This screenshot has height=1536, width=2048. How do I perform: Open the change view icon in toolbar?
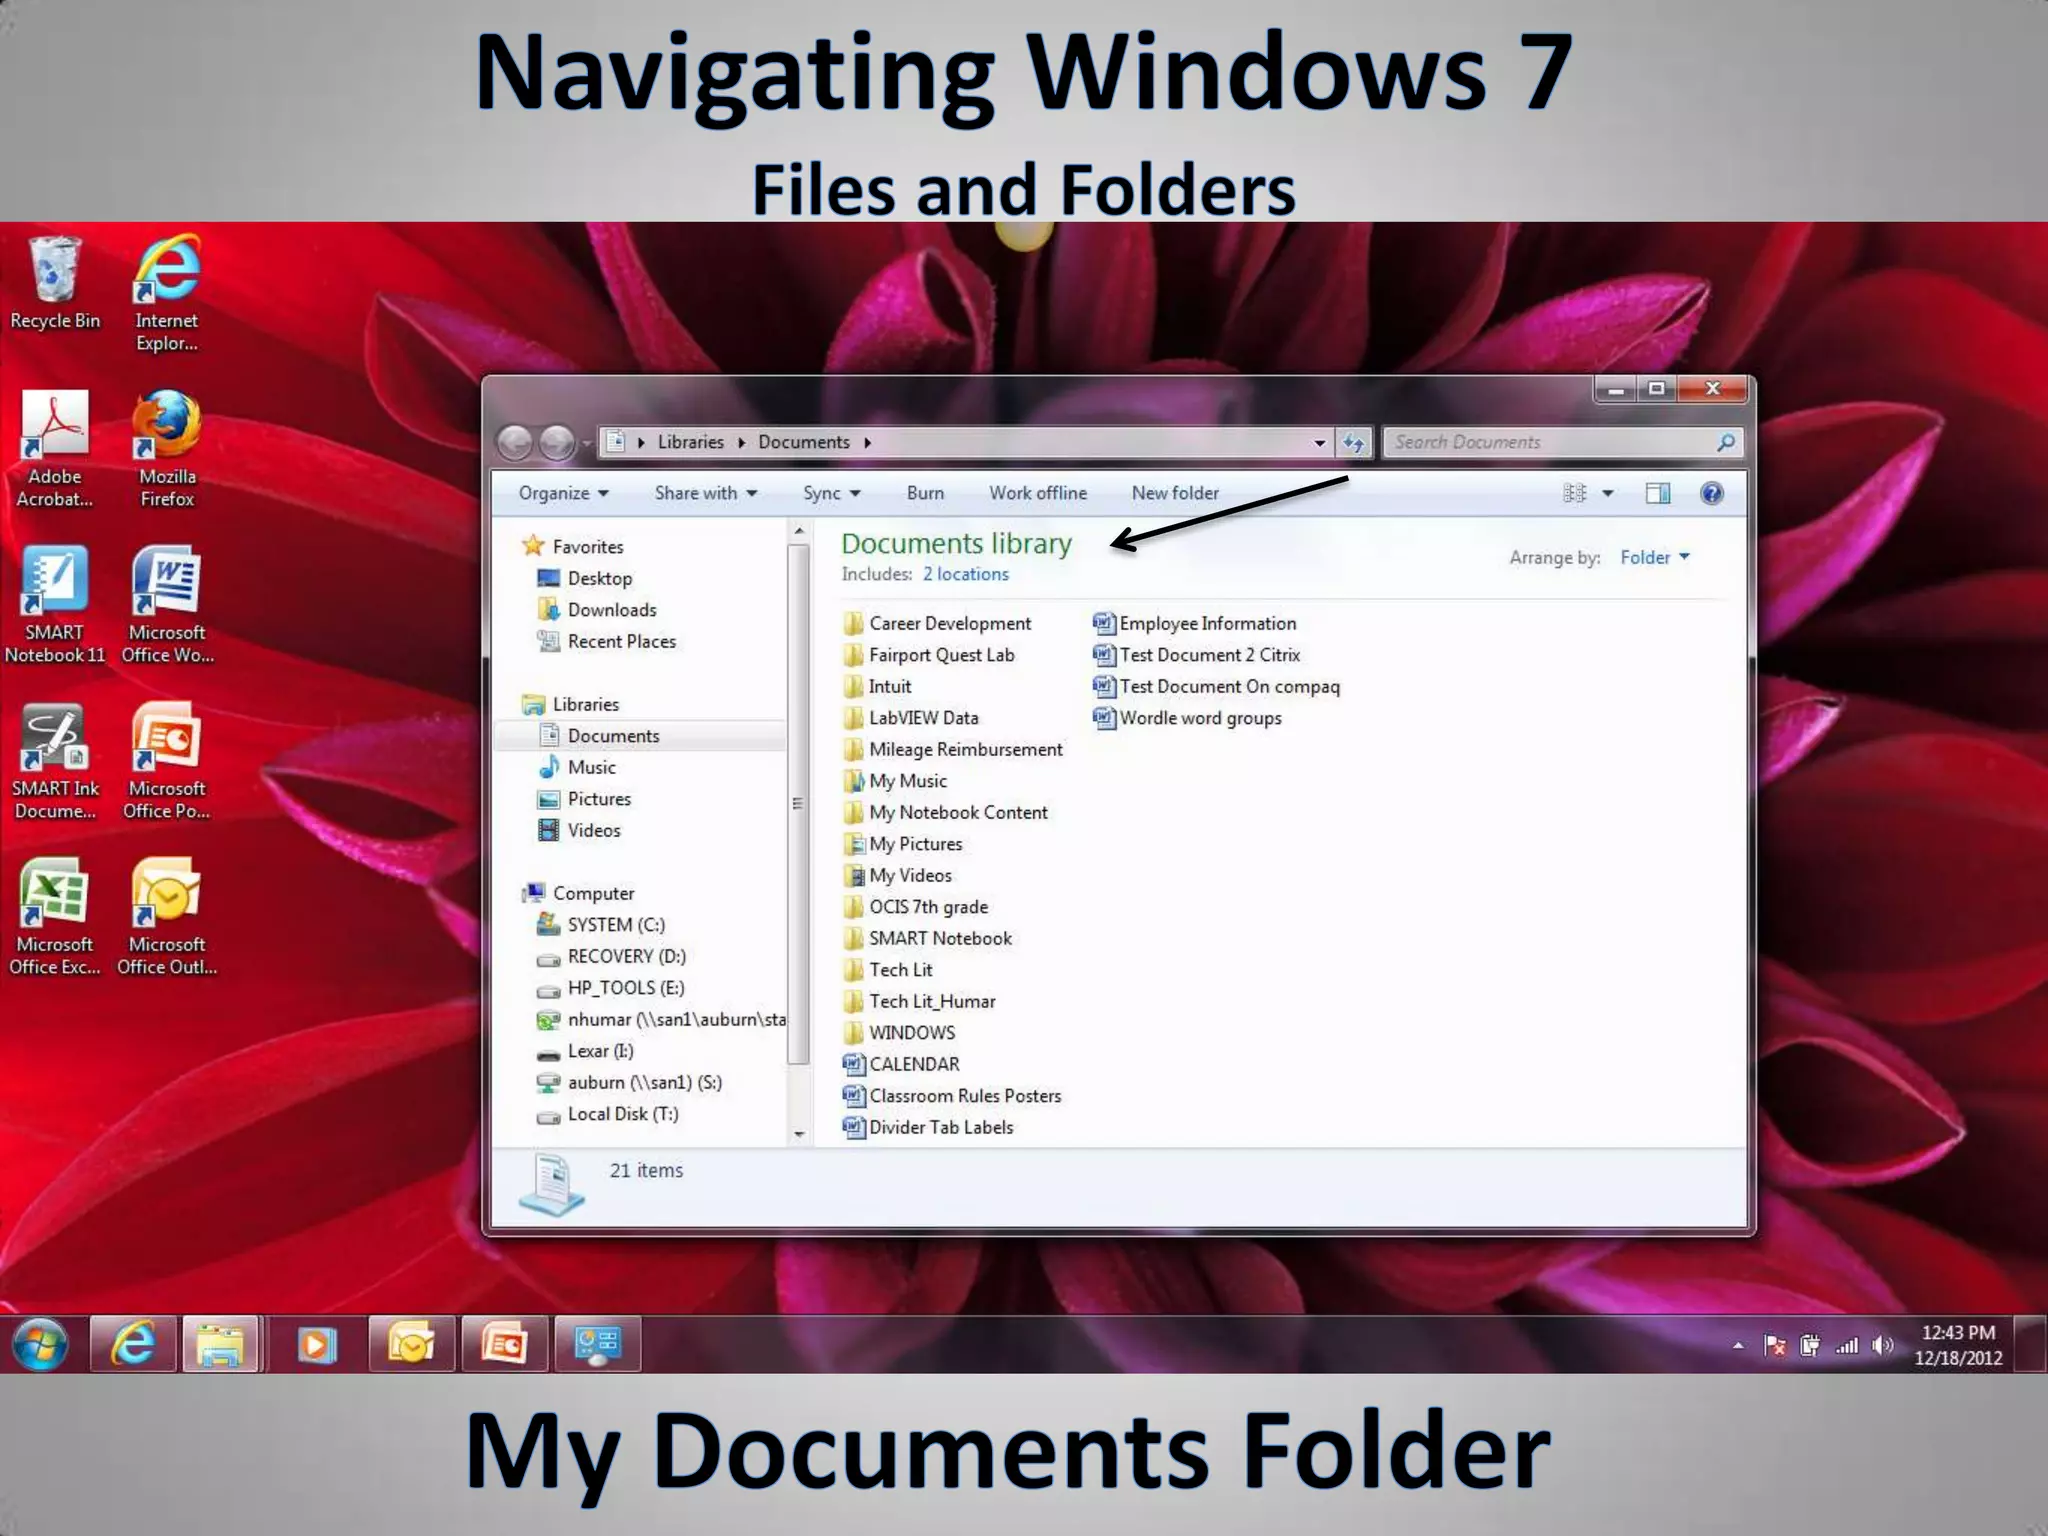coord(1574,493)
